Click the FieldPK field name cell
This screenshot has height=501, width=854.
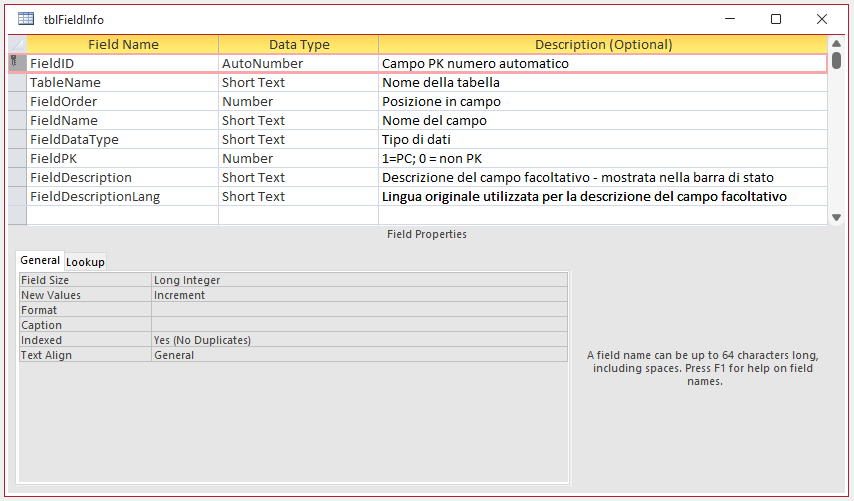[123, 159]
